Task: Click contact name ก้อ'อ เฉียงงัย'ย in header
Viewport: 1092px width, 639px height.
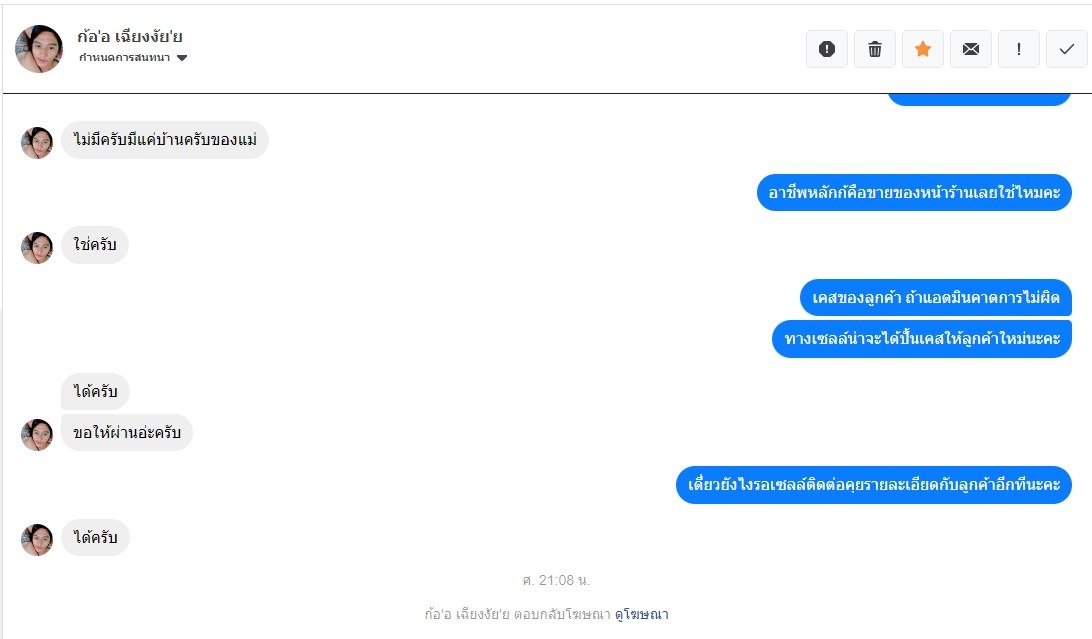Action: 130,36
